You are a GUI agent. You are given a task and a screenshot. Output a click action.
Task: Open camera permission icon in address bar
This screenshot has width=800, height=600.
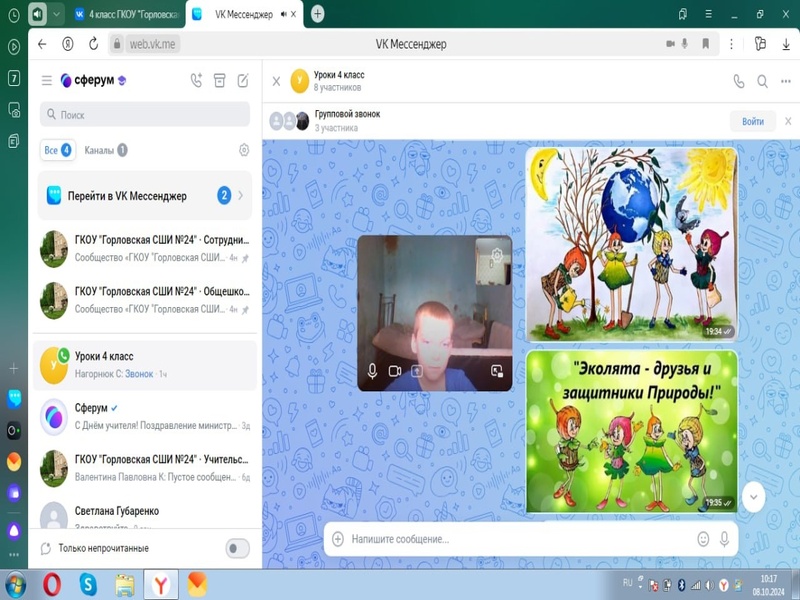tap(670, 44)
